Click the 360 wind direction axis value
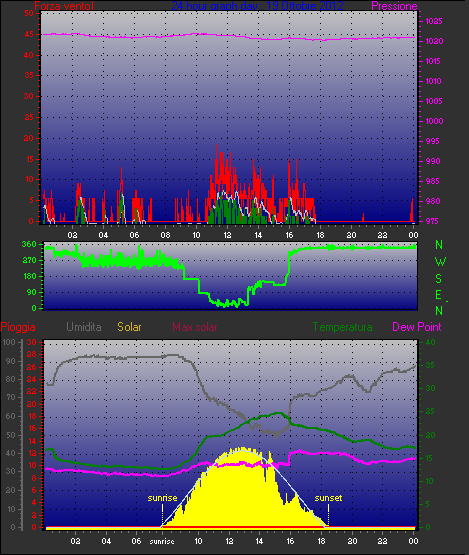Screen dimensions: 469x555 (29, 244)
